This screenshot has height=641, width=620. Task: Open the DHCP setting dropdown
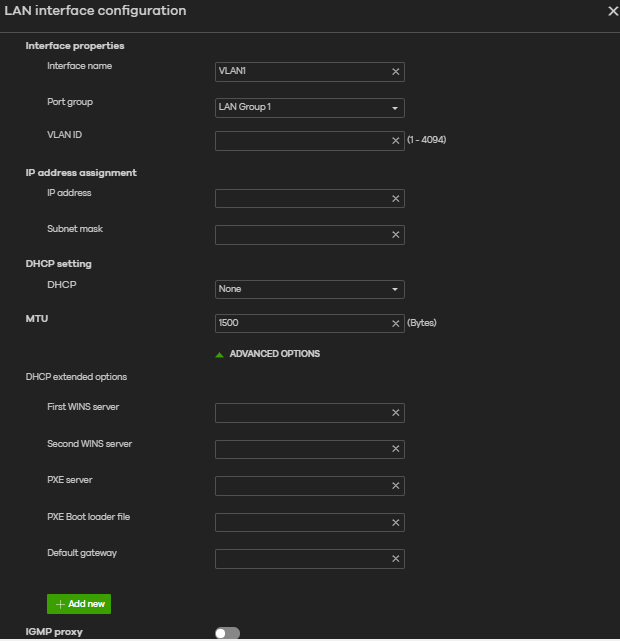click(310, 289)
